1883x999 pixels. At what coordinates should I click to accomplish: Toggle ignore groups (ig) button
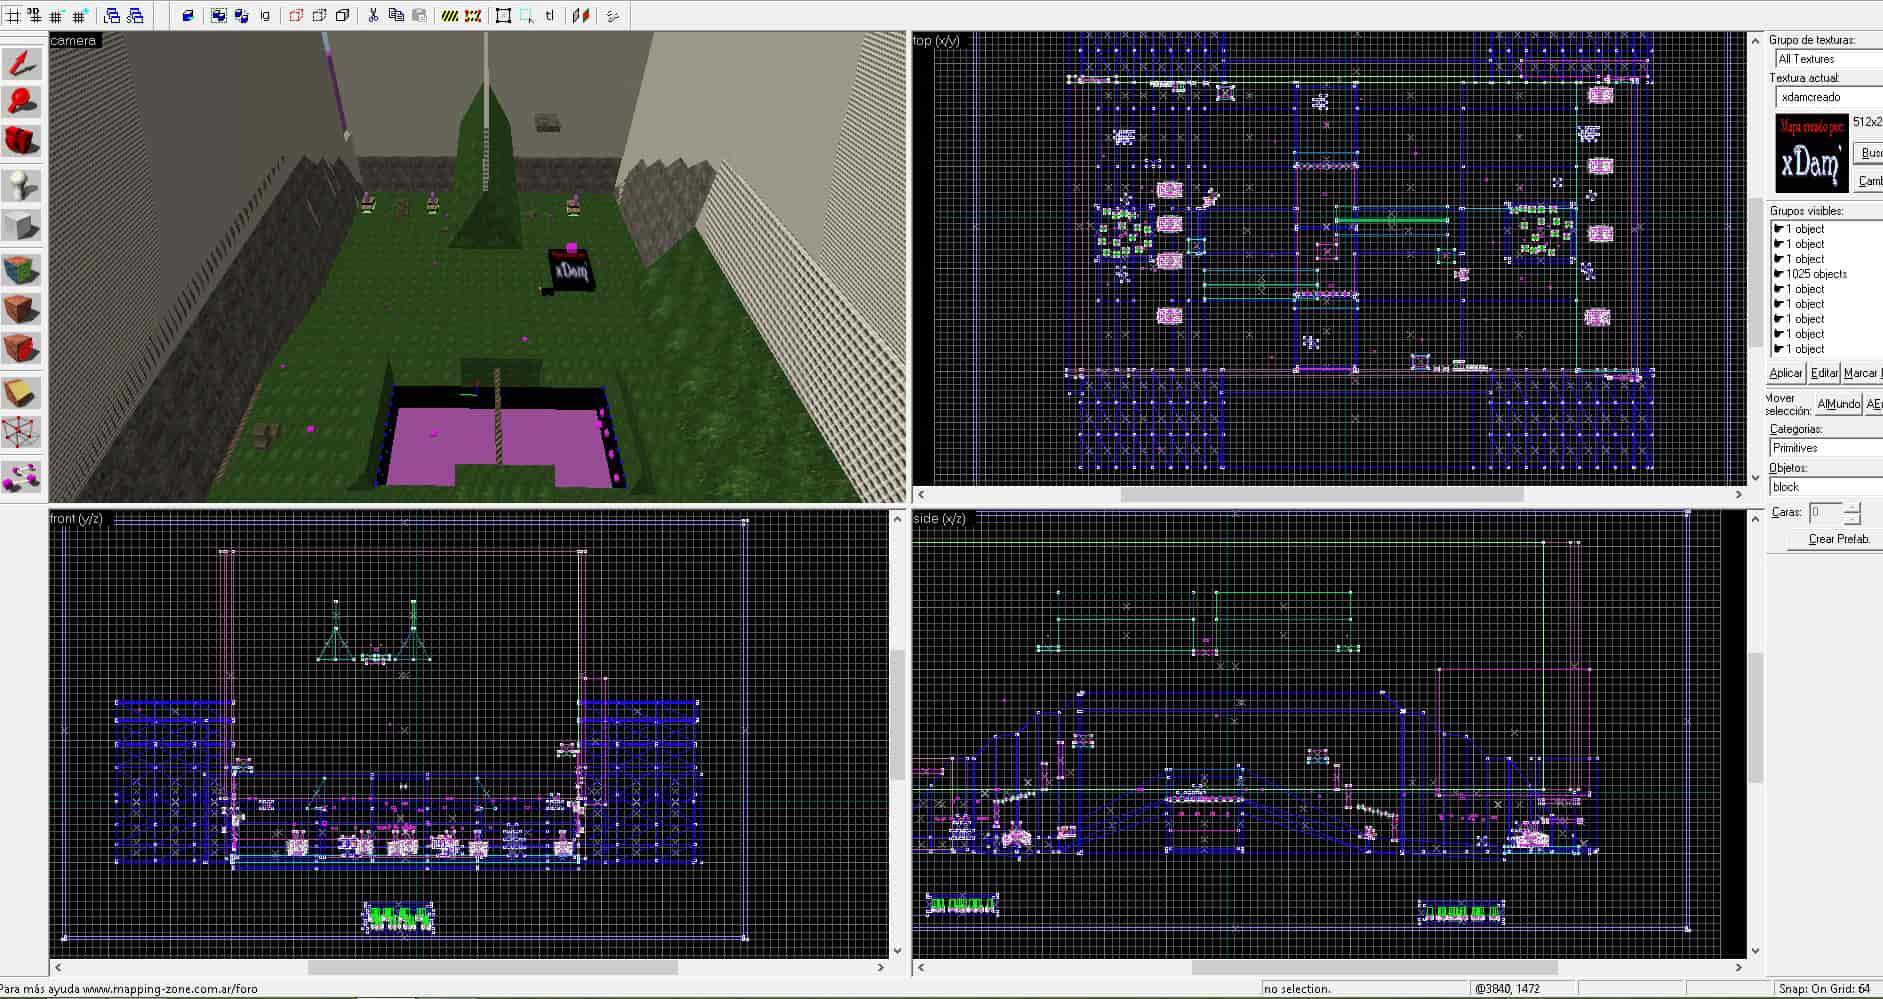265,15
